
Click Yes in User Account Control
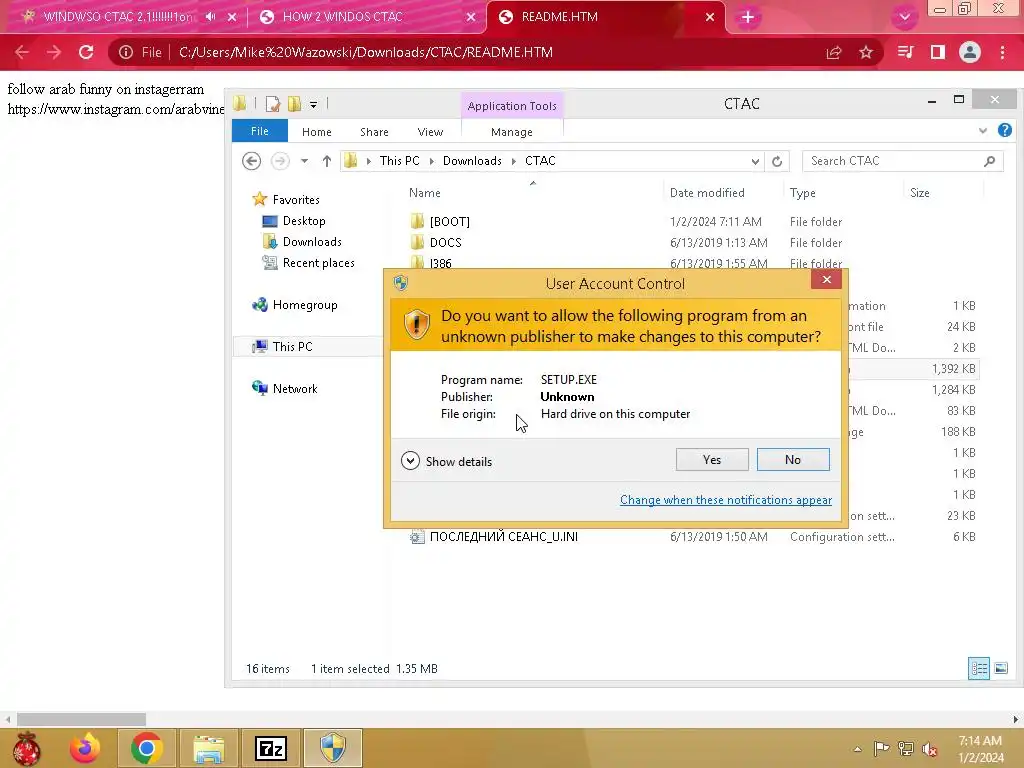(x=712, y=460)
